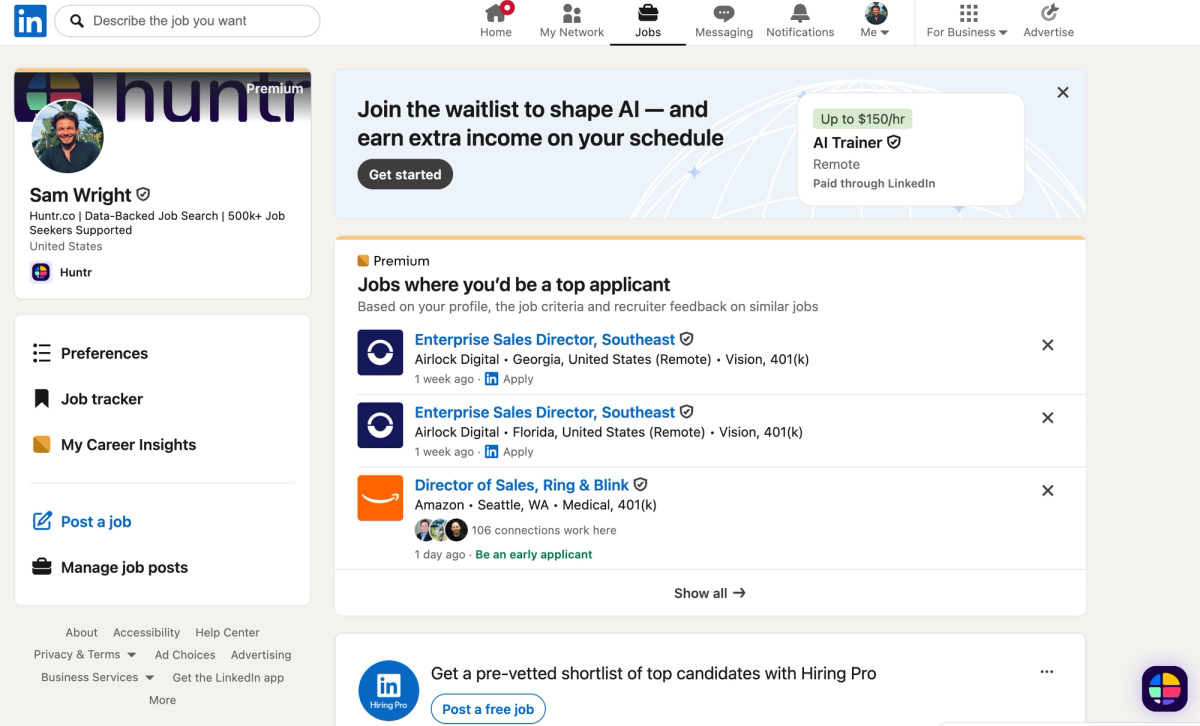This screenshot has height=726, width=1200.
Task: Expand the For Business menu
Action: [967, 21]
